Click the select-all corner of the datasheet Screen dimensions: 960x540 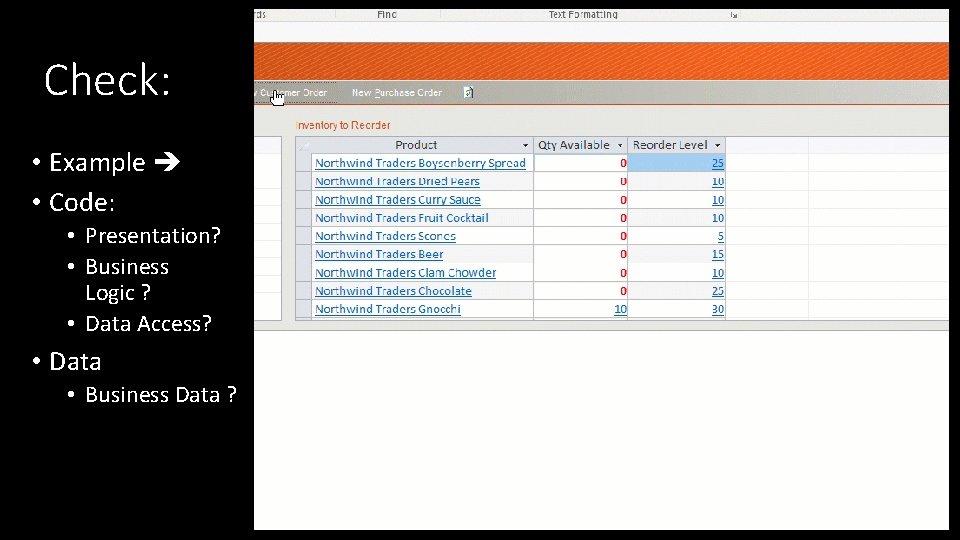tap(303, 146)
